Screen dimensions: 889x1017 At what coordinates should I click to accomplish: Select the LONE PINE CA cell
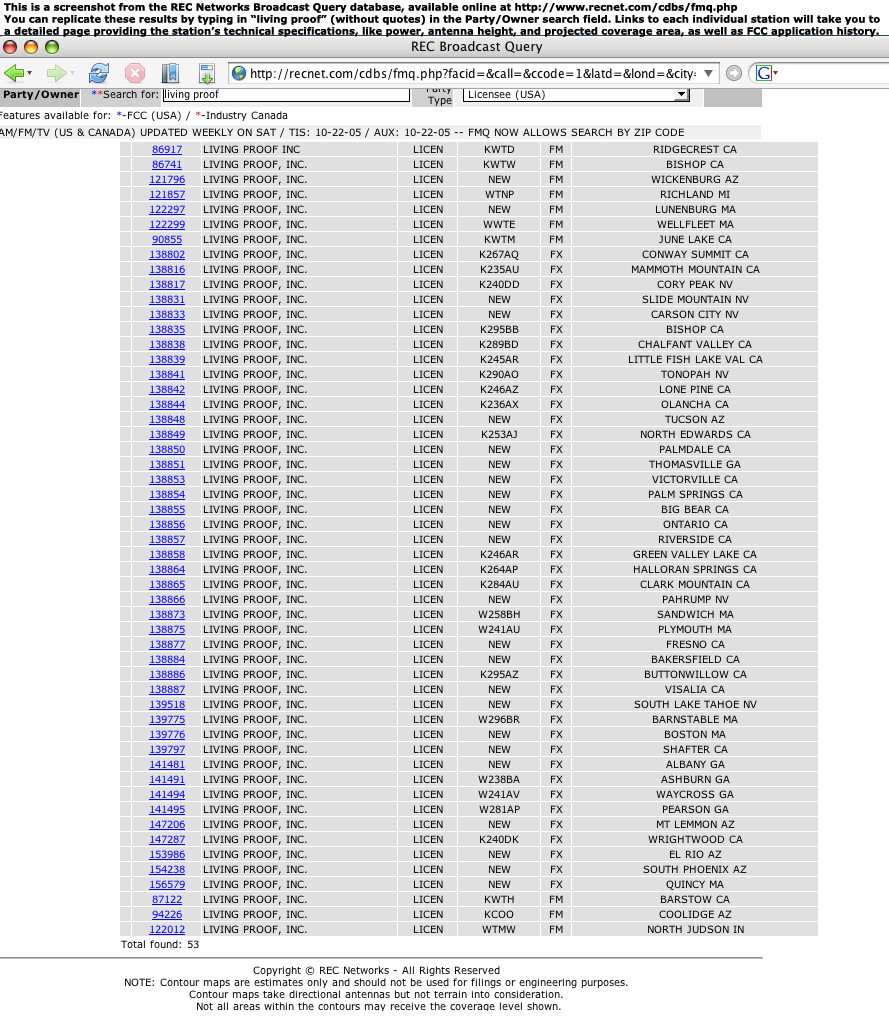tap(694, 390)
